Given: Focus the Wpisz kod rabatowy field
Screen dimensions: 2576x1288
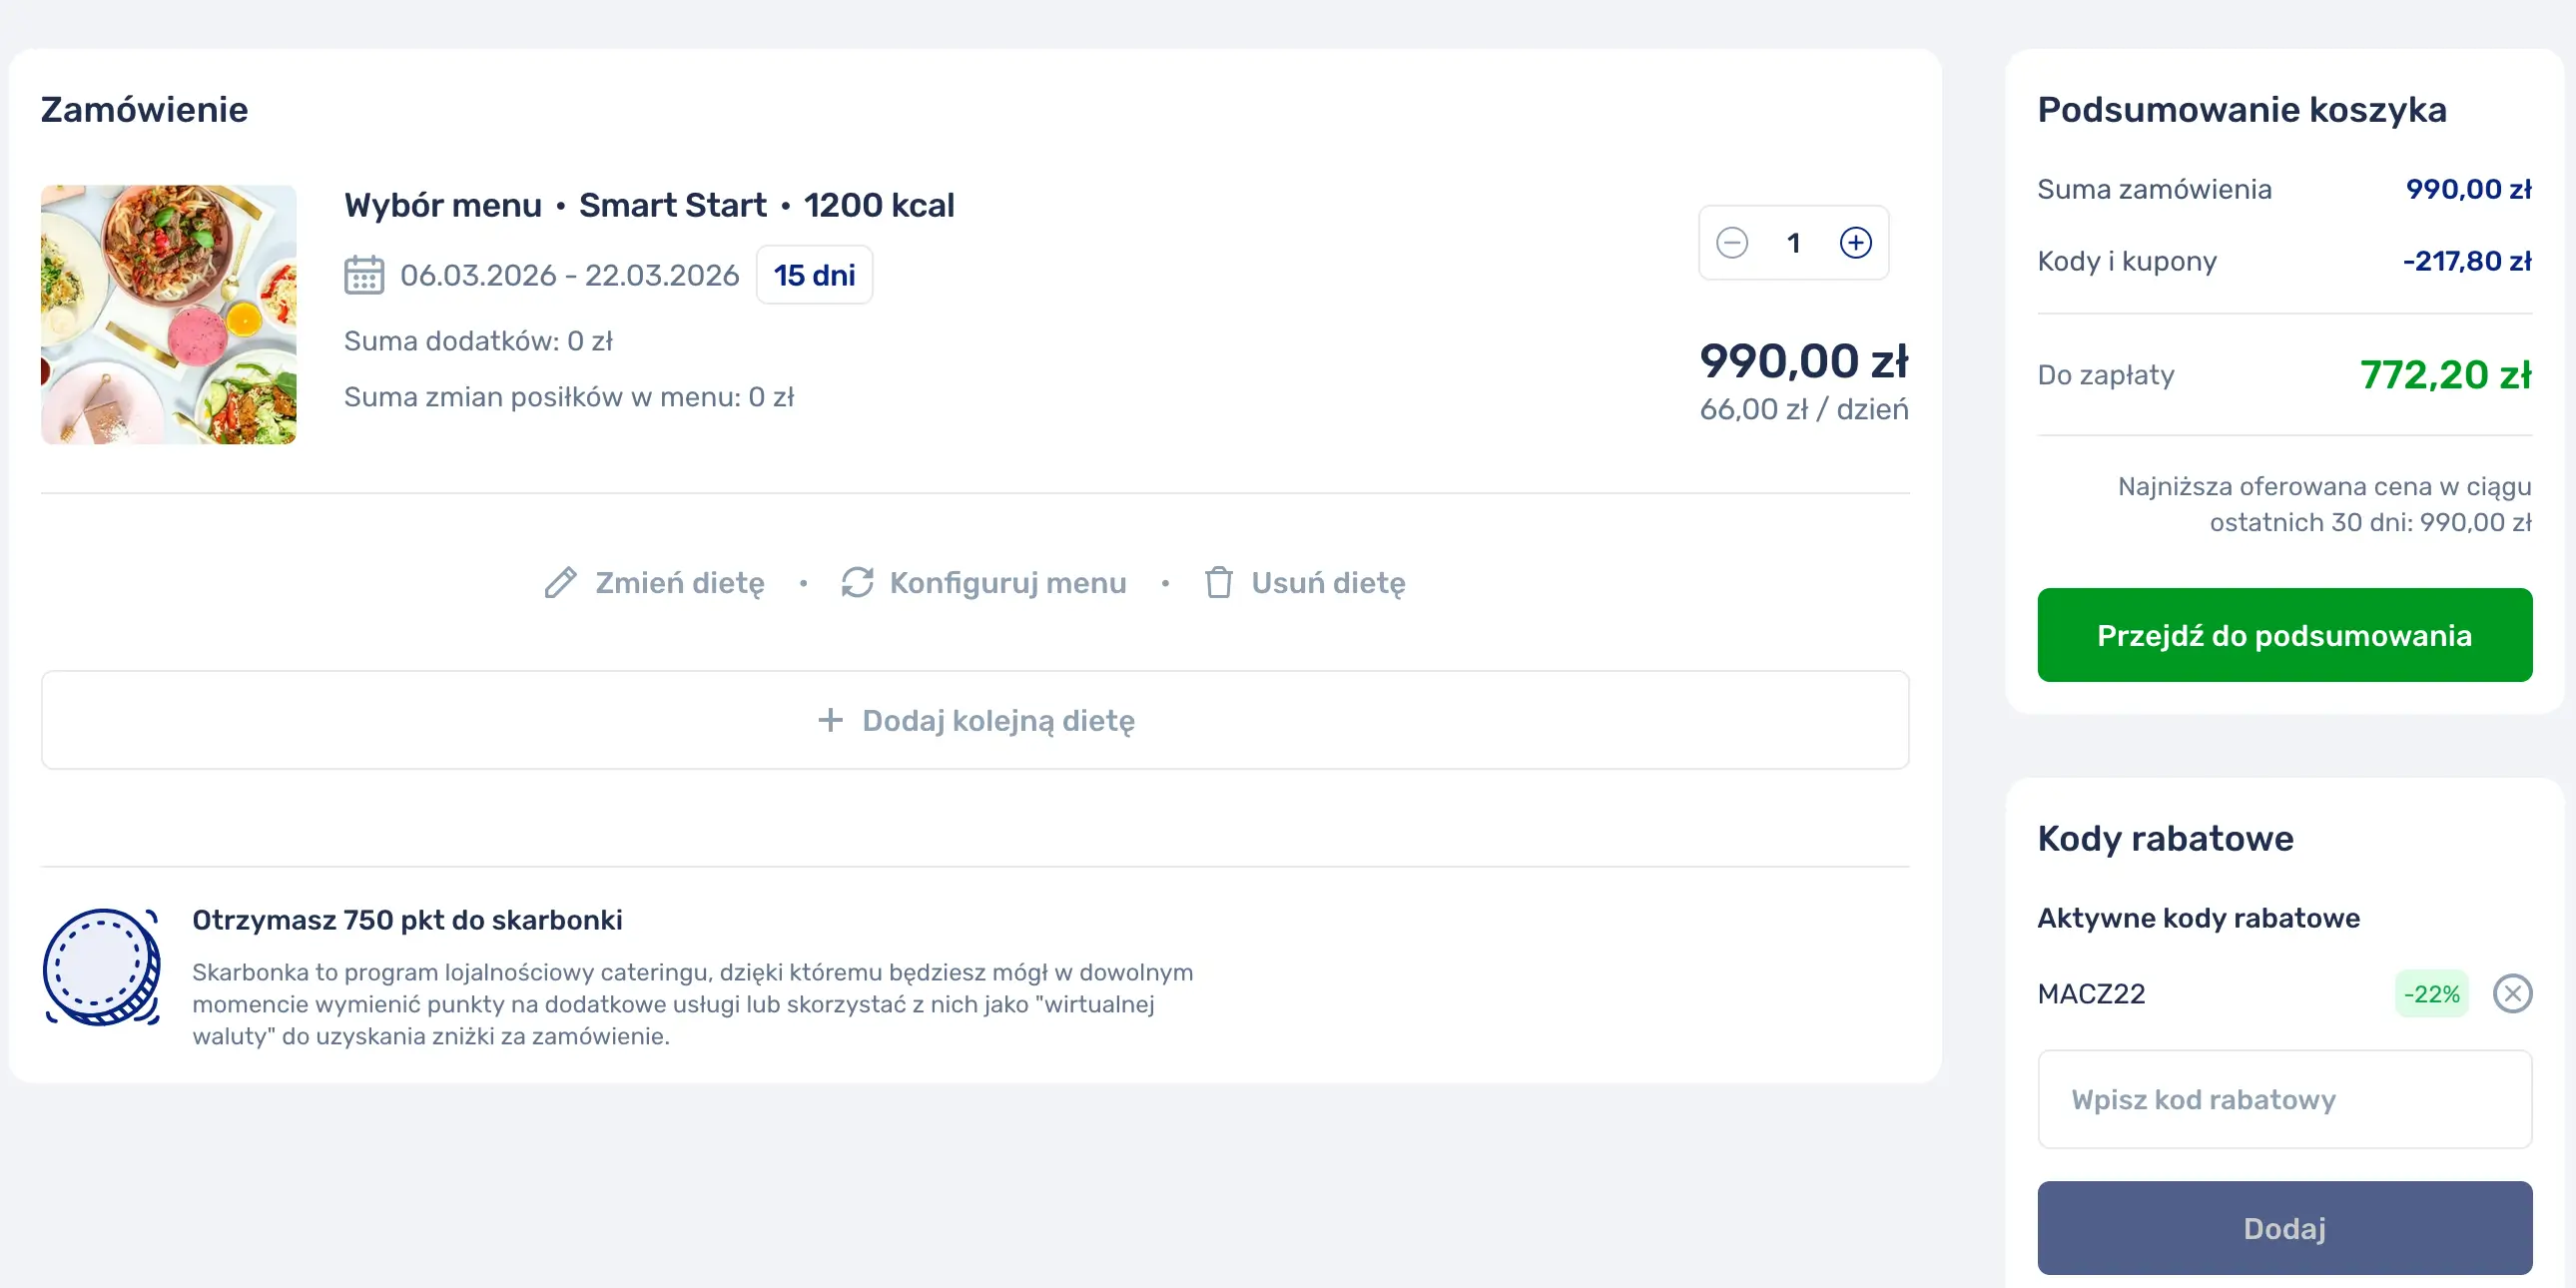Looking at the screenshot, I should pyautogui.click(x=2284, y=1099).
